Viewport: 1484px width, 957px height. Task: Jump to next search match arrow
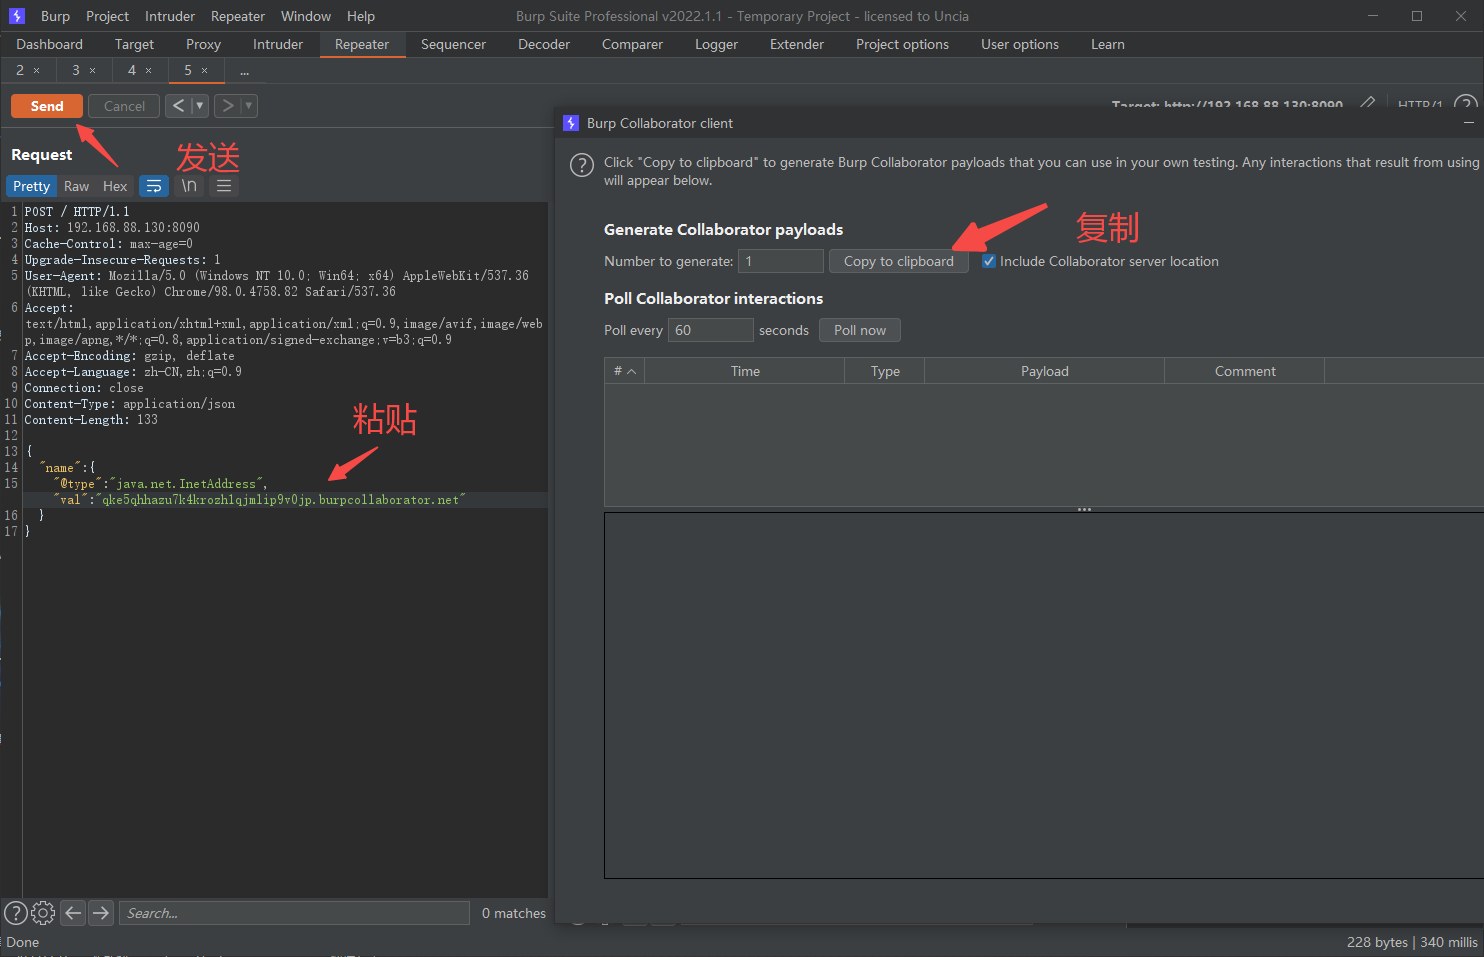[101, 913]
